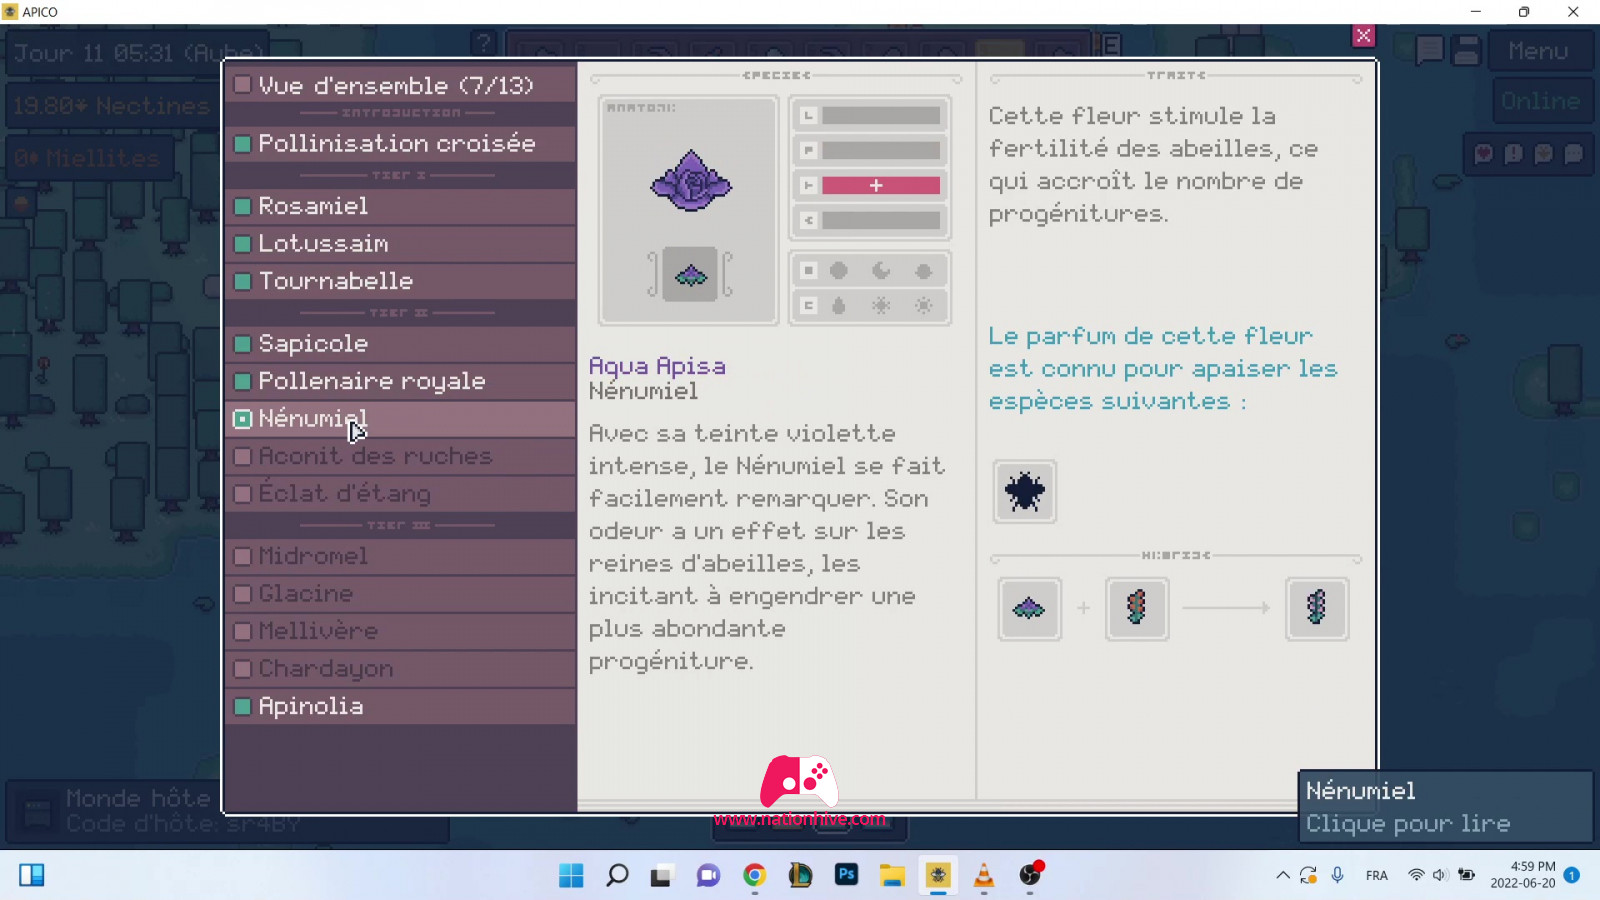Open taskbar Search
The height and width of the screenshot is (900, 1600).
(617, 875)
